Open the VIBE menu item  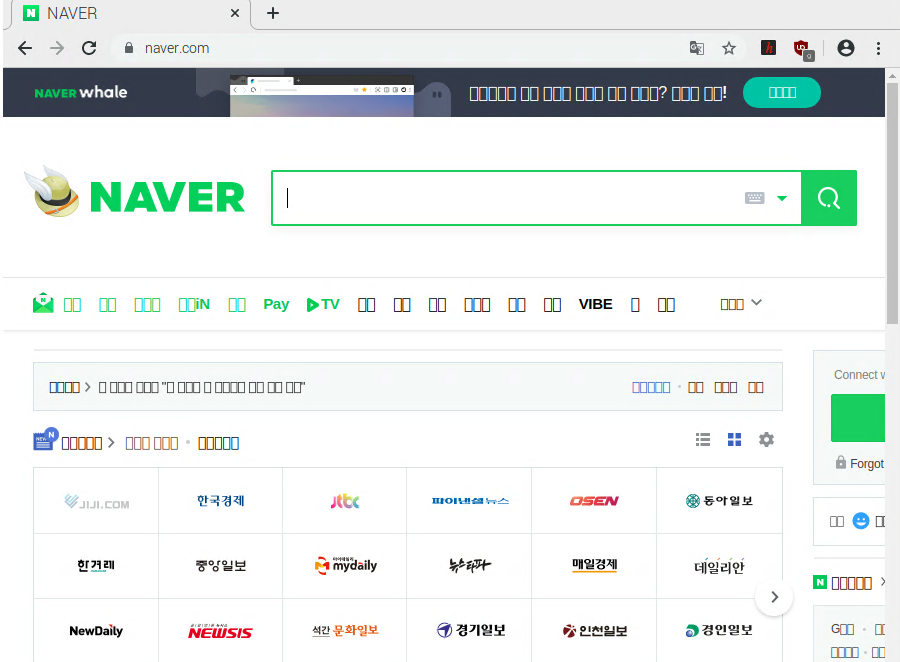pyautogui.click(x=595, y=304)
